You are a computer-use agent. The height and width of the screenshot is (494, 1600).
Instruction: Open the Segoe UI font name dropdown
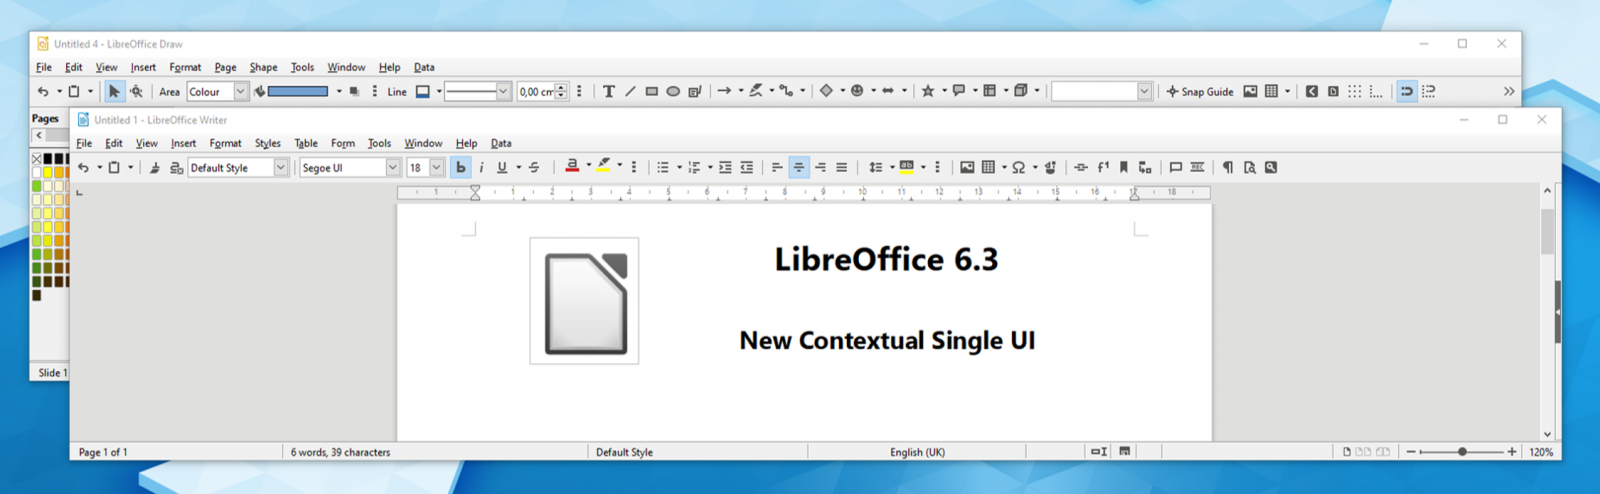point(393,167)
